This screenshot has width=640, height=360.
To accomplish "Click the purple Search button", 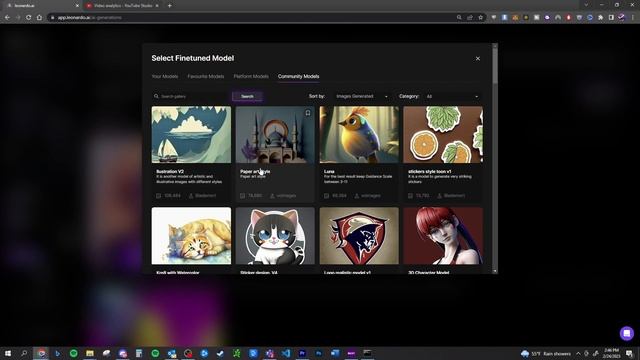I will pyautogui.click(x=247, y=96).
